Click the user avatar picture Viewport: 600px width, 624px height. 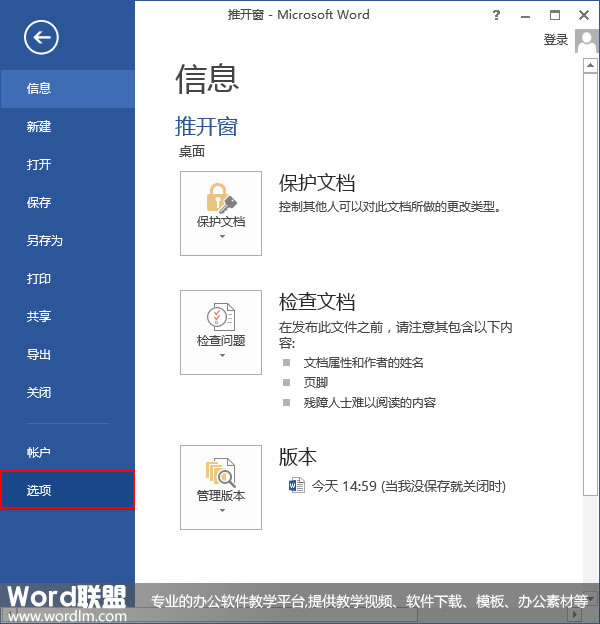tap(587, 40)
